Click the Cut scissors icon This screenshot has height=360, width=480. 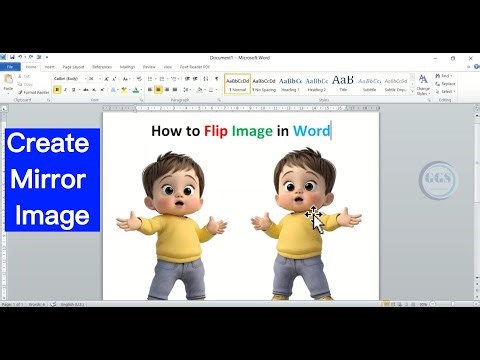(20, 77)
